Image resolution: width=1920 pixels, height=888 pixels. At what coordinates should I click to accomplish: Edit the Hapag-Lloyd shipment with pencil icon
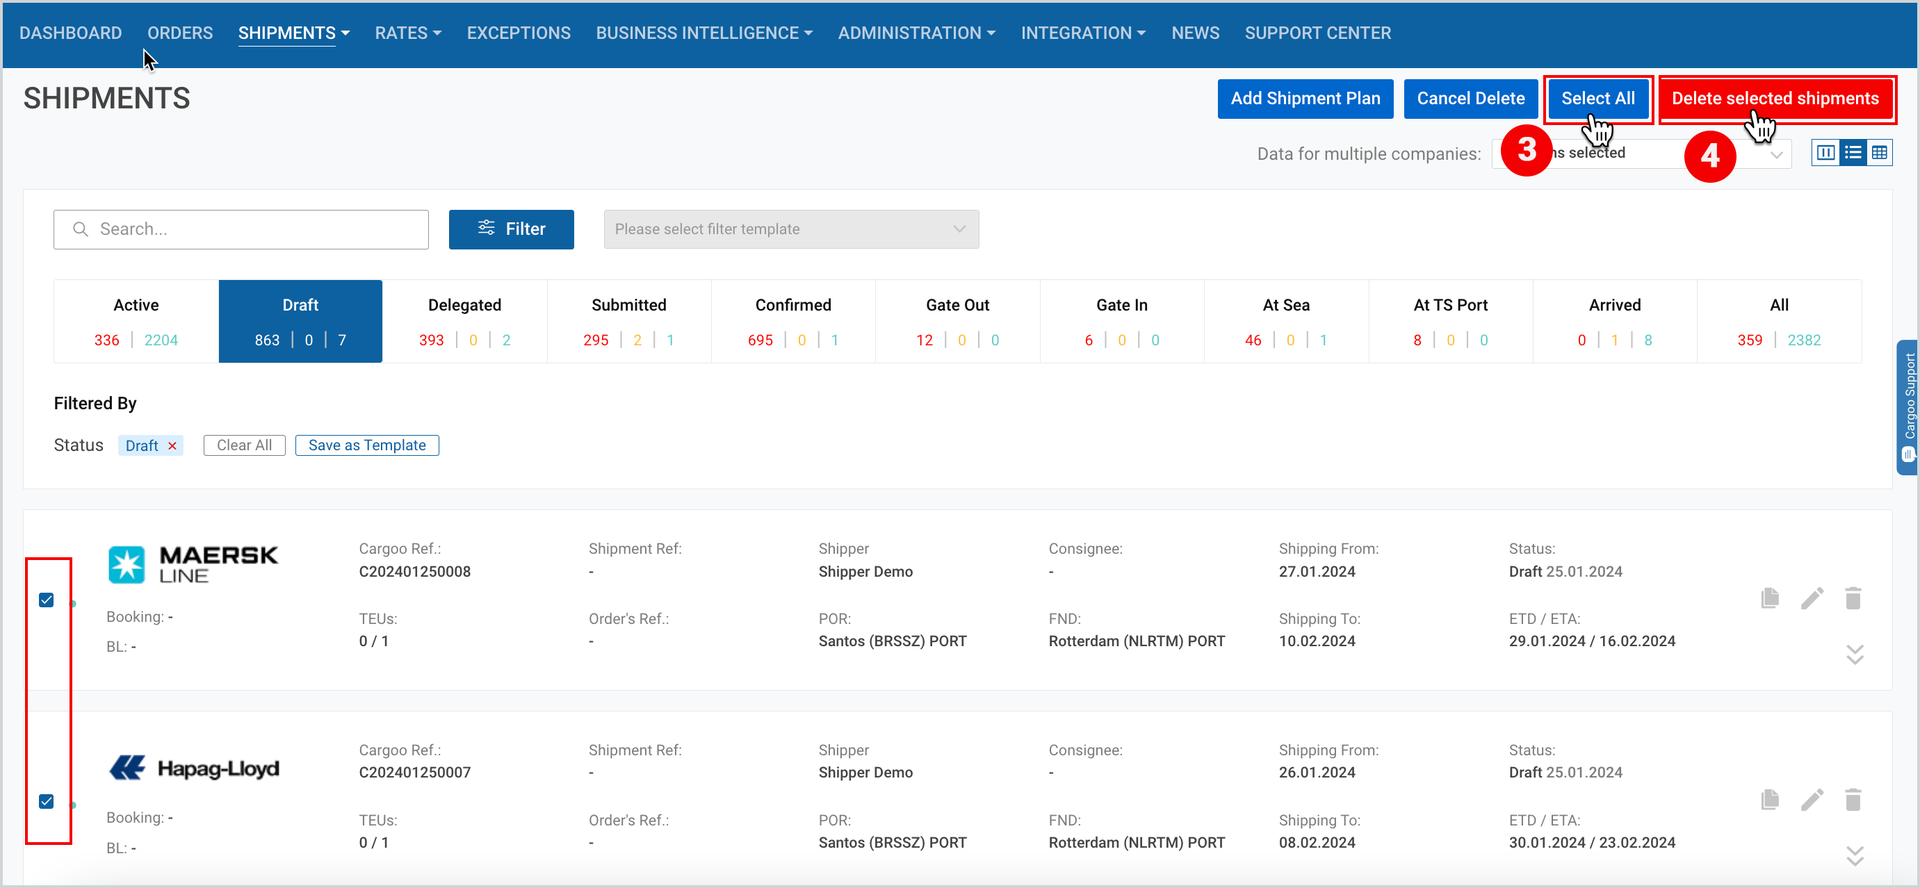tap(1812, 799)
